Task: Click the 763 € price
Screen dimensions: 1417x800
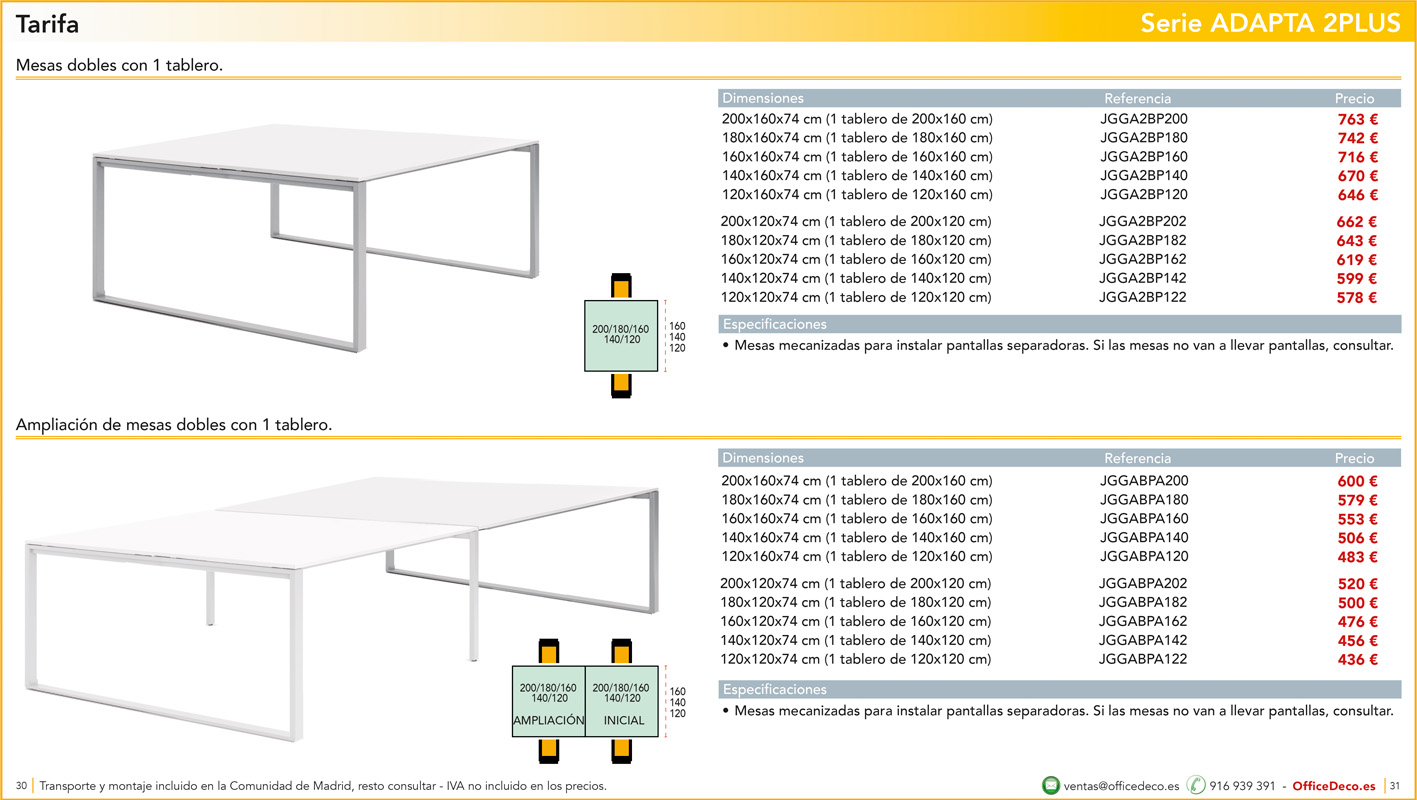Action: click(x=1358, y=120)
